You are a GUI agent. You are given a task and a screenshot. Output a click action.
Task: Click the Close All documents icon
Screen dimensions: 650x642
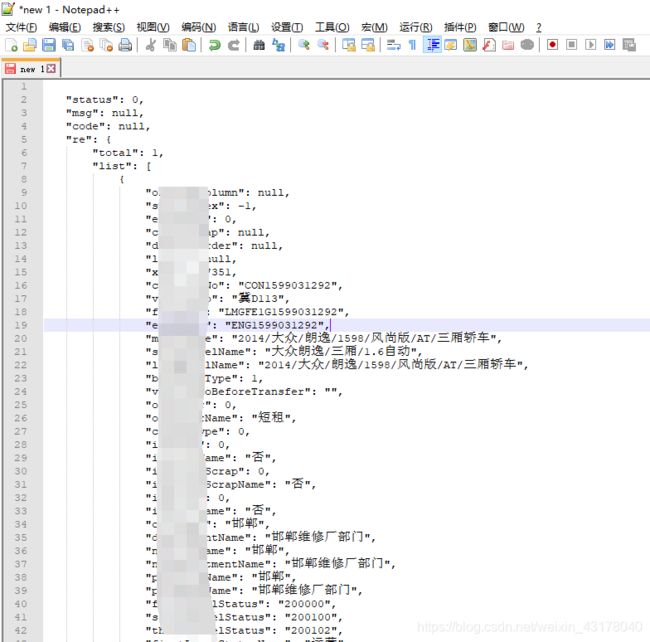pos(106,45)
